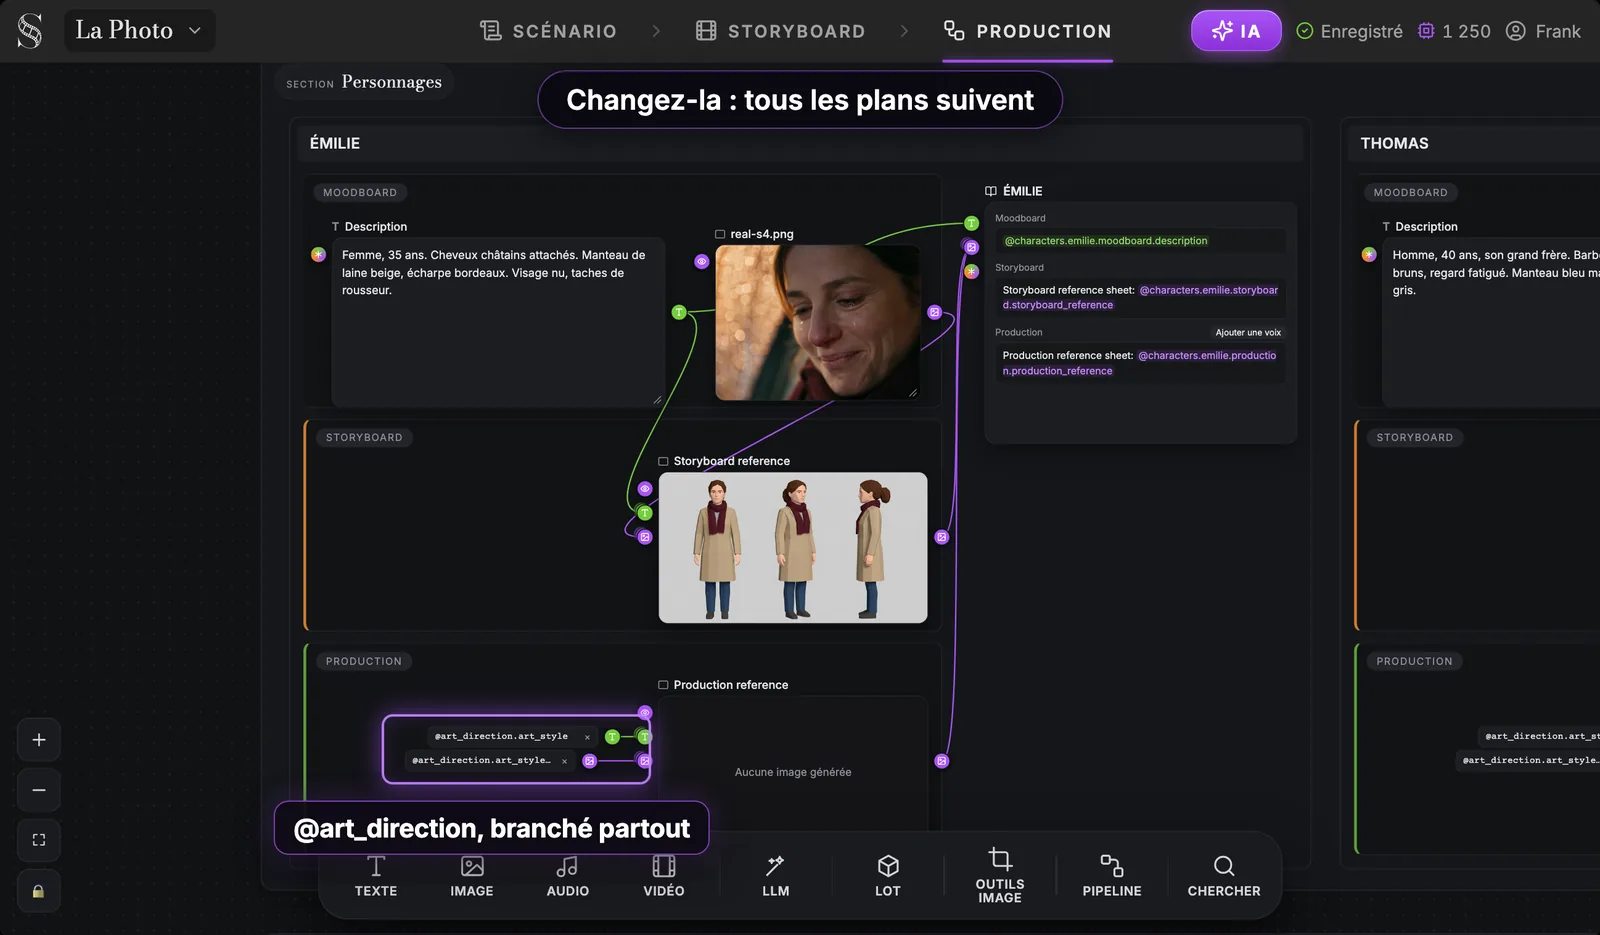1600x935 pixels.
Task: Click the @characters.emilie.moodboard.description reference
Action: (x=1106, y=241)
